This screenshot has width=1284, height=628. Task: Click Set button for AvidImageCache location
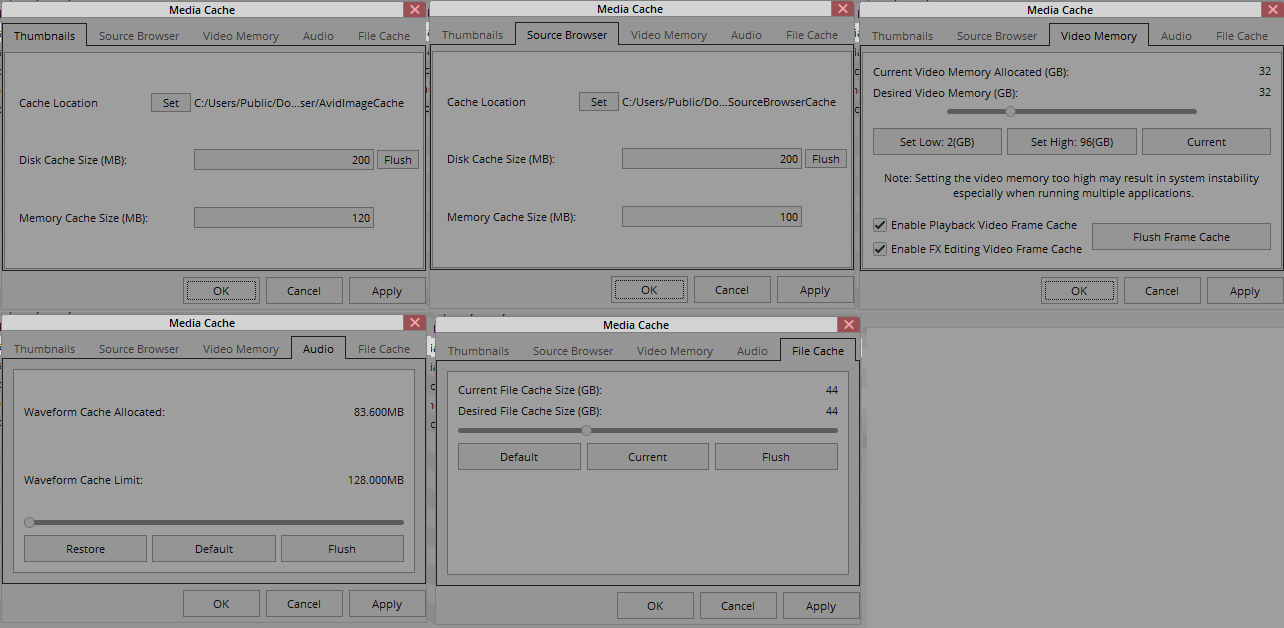[x=171, y=103]
